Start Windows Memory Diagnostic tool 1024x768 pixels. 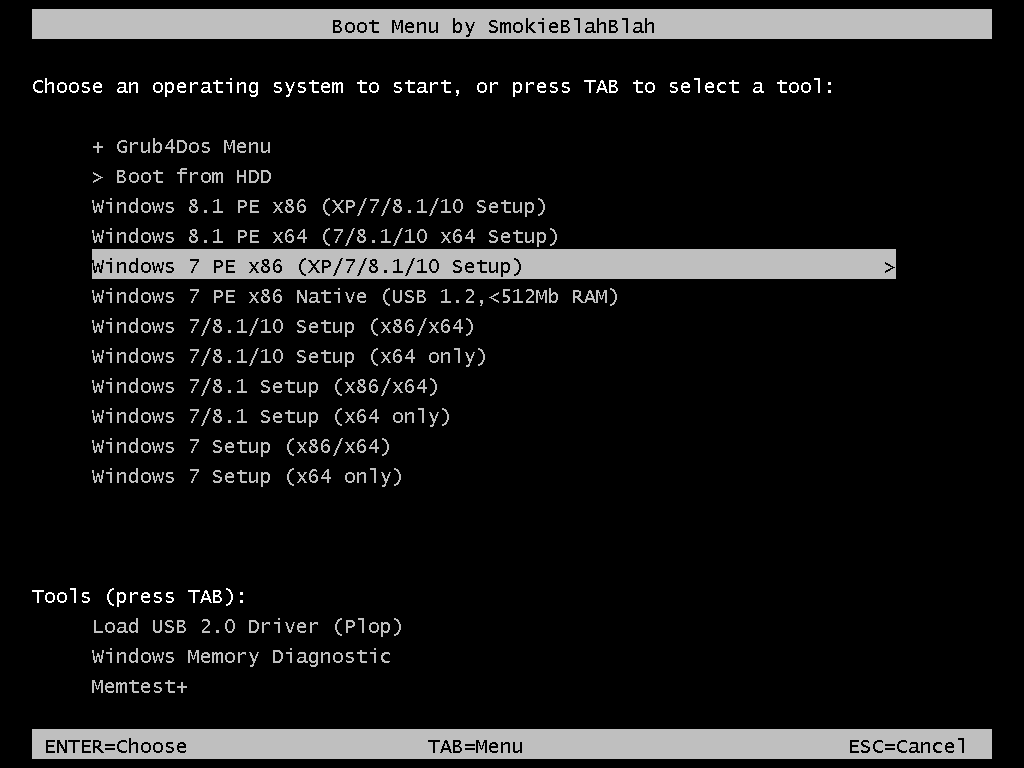(241, 657)
